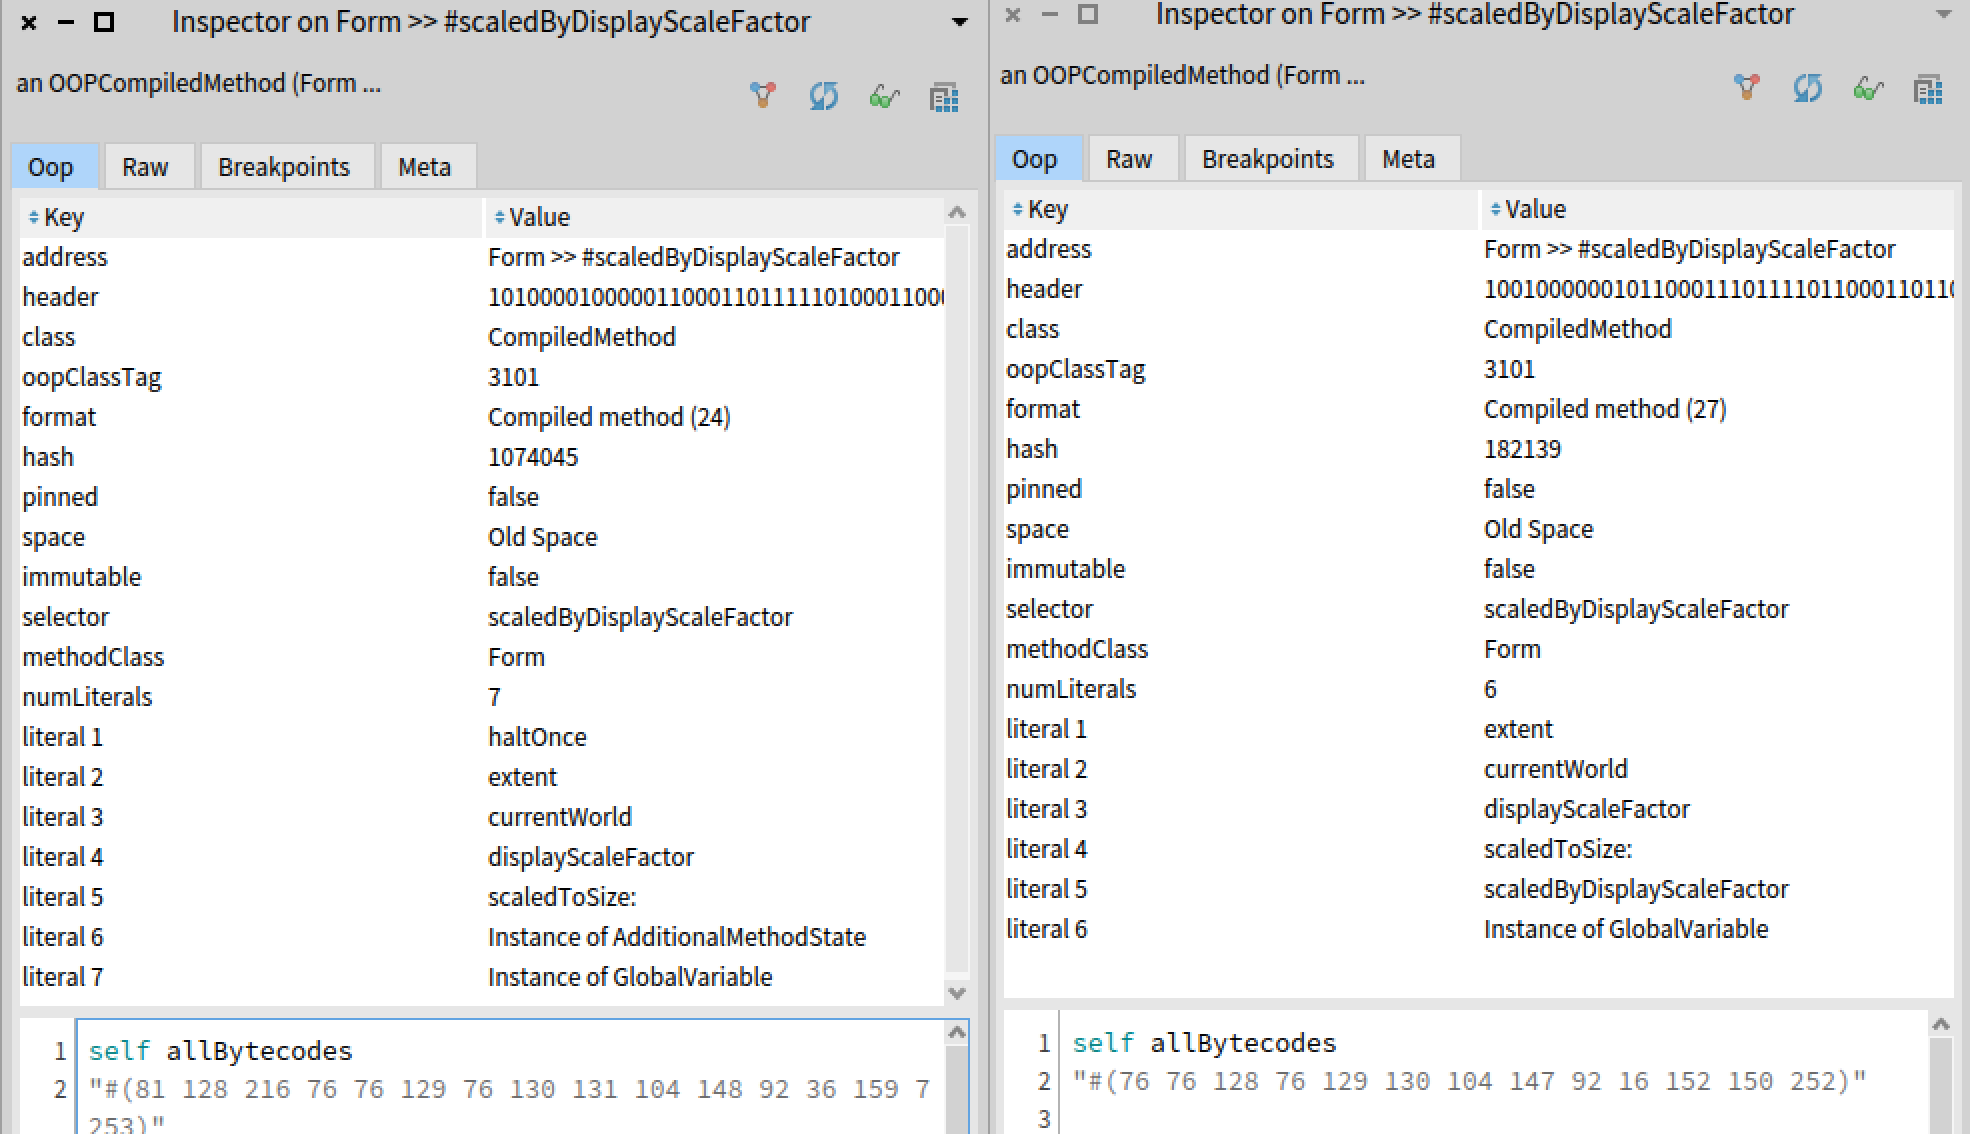
Task: Open left inspector window title dropdown arrow
Action: (960, 22)
